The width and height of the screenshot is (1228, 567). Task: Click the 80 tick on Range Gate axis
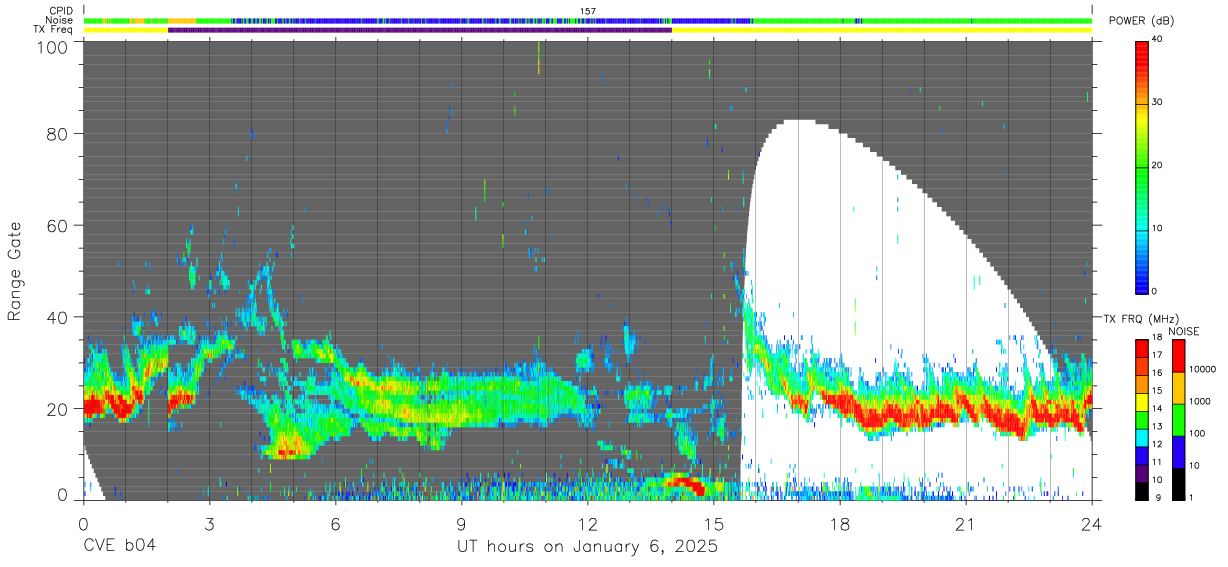[58, 133]
